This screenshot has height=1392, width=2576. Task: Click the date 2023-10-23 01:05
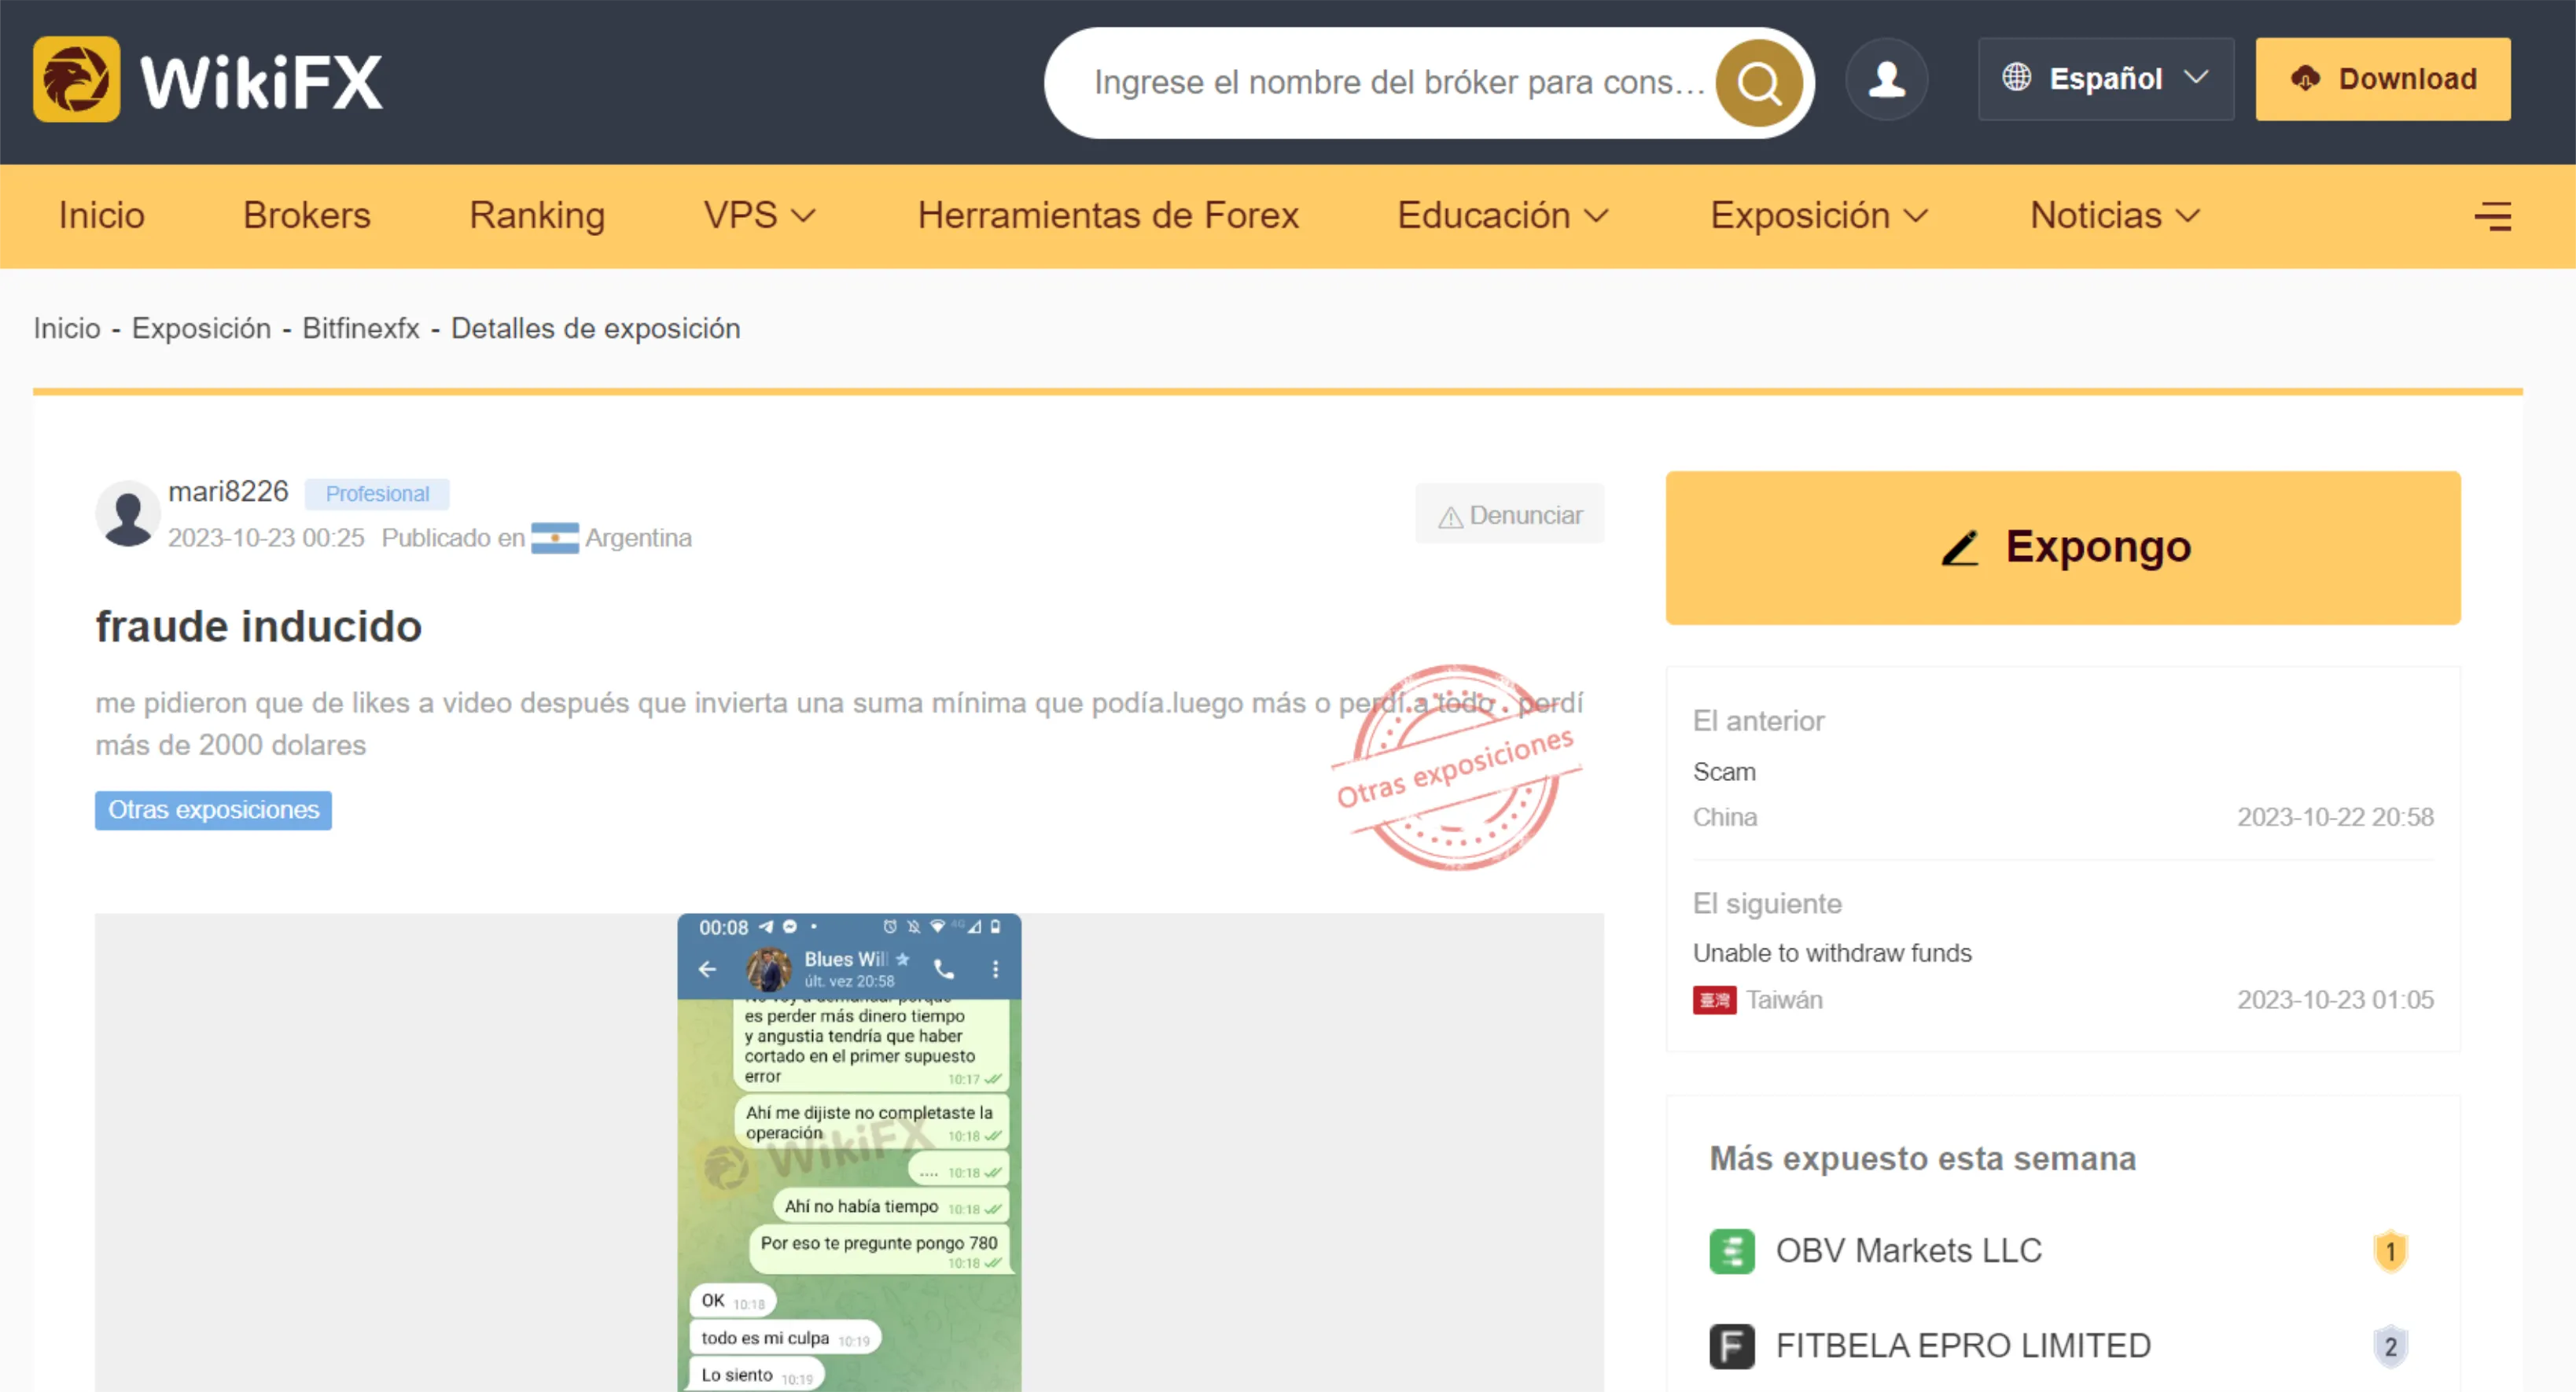click(x=2335, y=1000)
